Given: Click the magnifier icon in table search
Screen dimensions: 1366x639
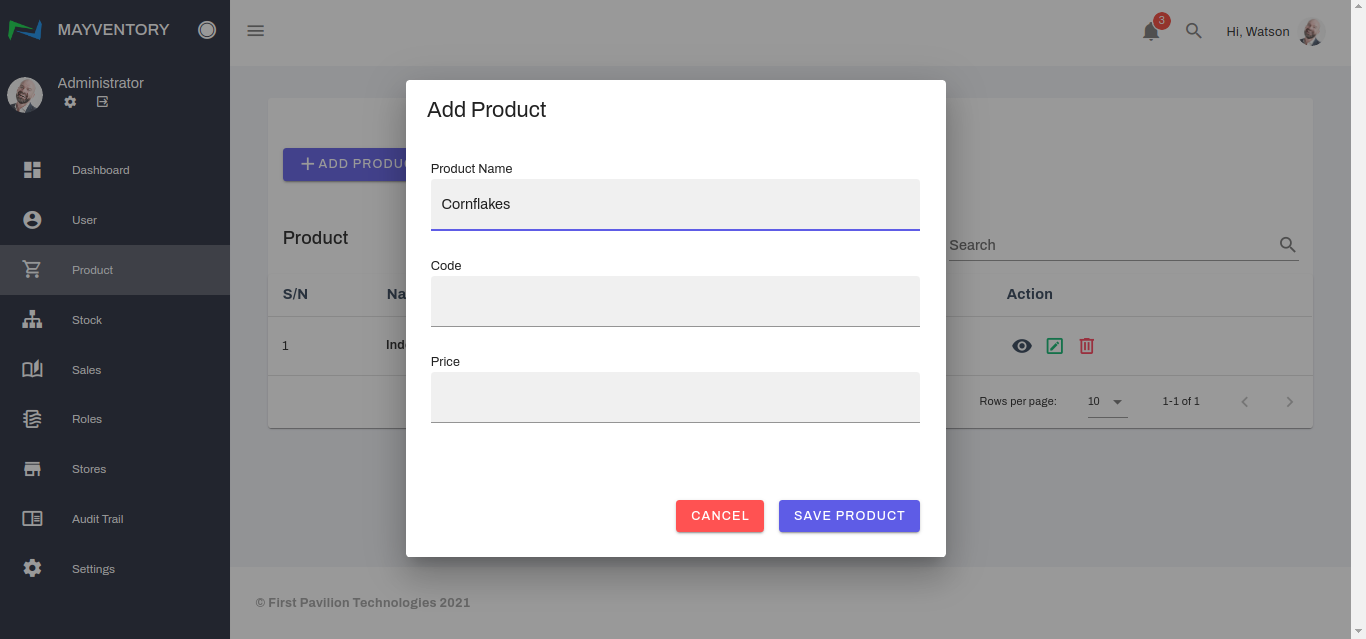Looking at the screenshot, I should pyautogui.click(x=1287, y=245).
